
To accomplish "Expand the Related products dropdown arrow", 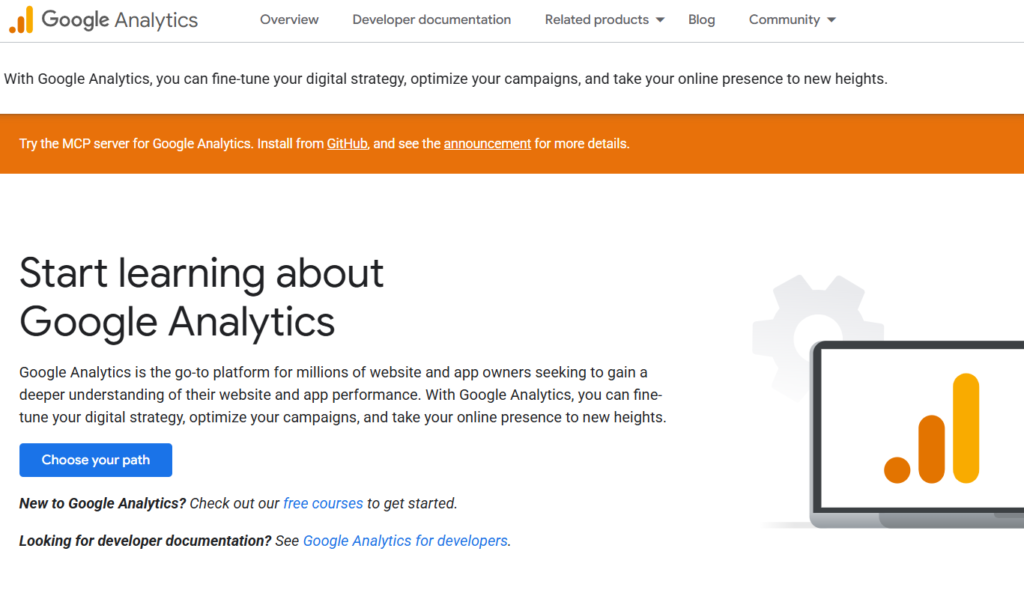I will tap(660, 20).
